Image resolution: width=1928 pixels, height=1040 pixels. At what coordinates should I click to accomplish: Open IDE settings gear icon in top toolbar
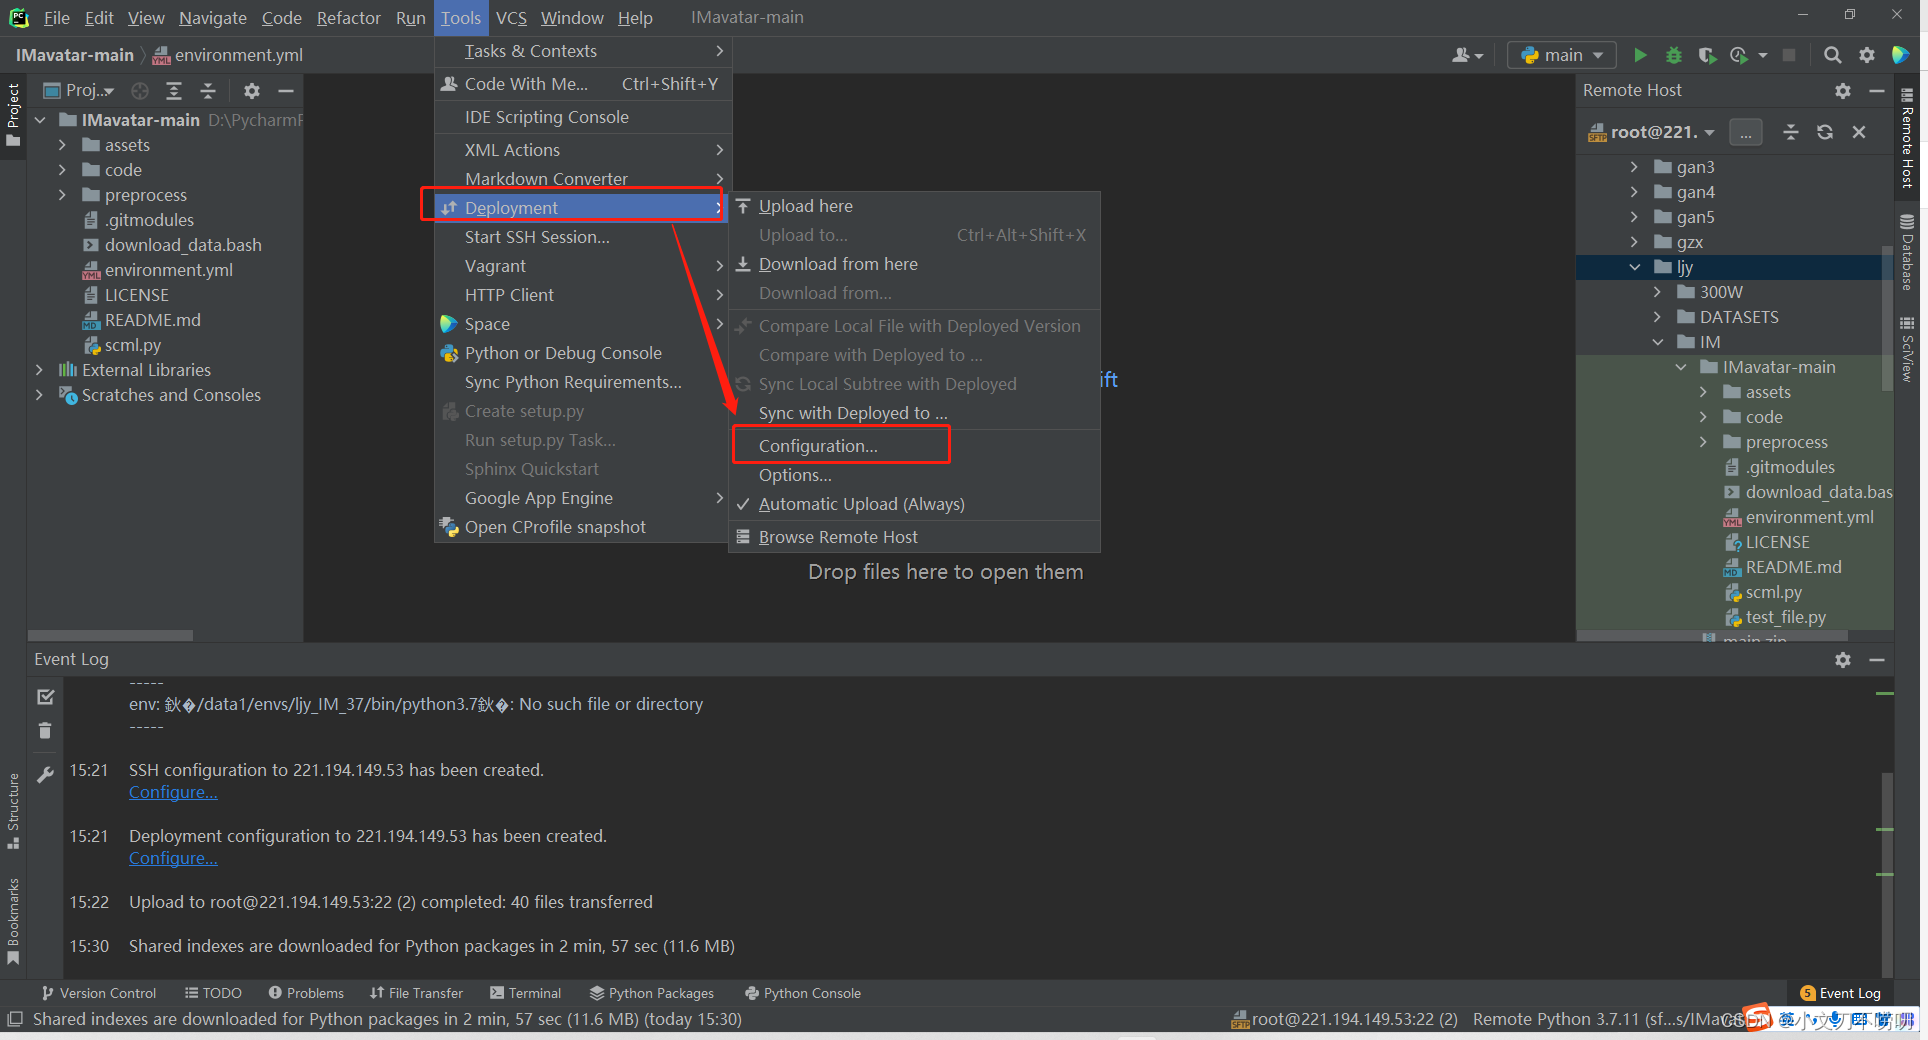click(x=1866, y=55)
